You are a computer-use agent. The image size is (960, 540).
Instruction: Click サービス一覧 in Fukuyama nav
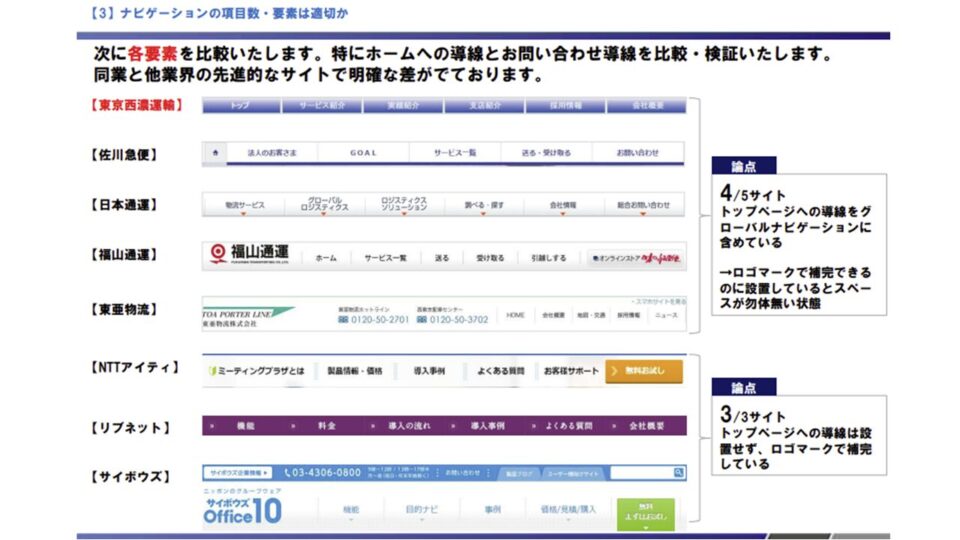(x=386, y=258)
